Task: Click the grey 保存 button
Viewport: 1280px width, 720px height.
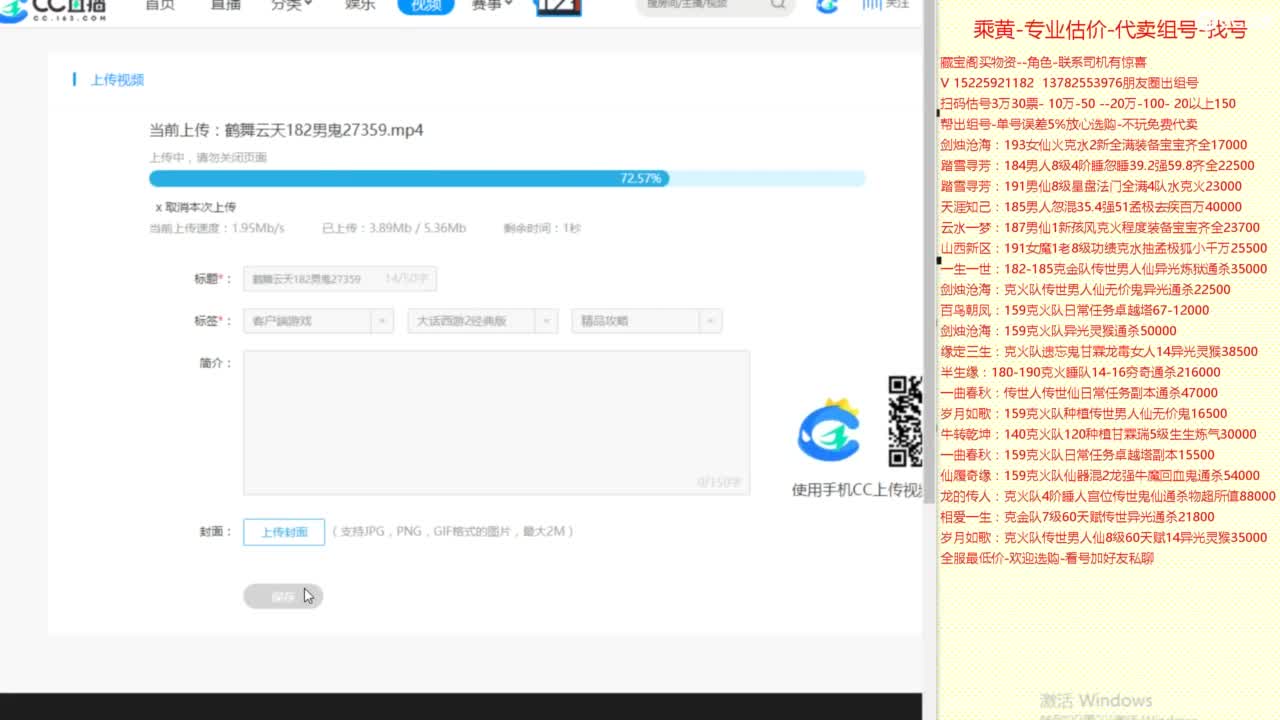Action: pos(283,596)
